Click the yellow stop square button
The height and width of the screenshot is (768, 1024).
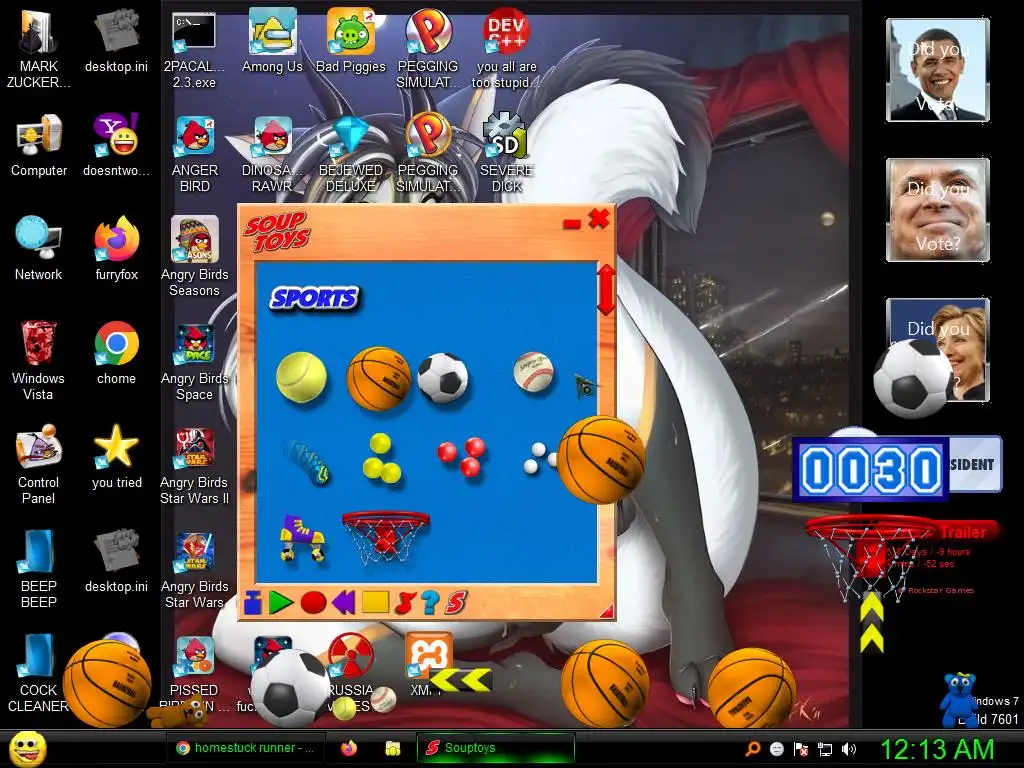[x=375, y=601]
